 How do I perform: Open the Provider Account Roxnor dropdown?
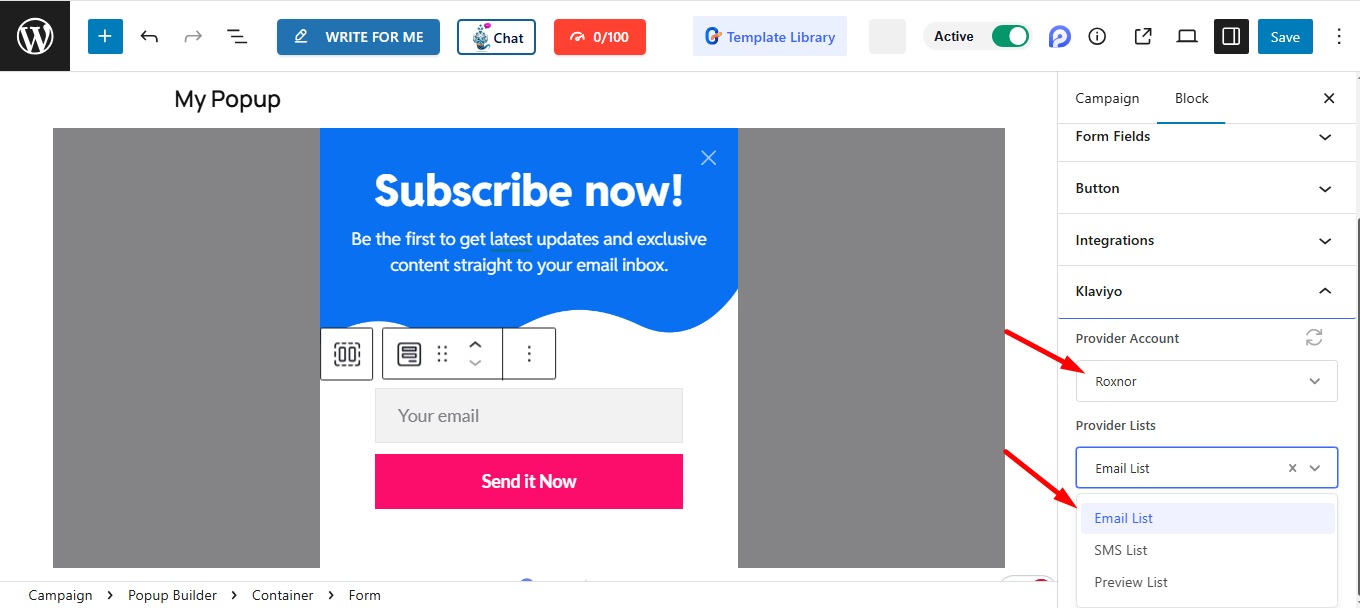[x=1206, y=381]
